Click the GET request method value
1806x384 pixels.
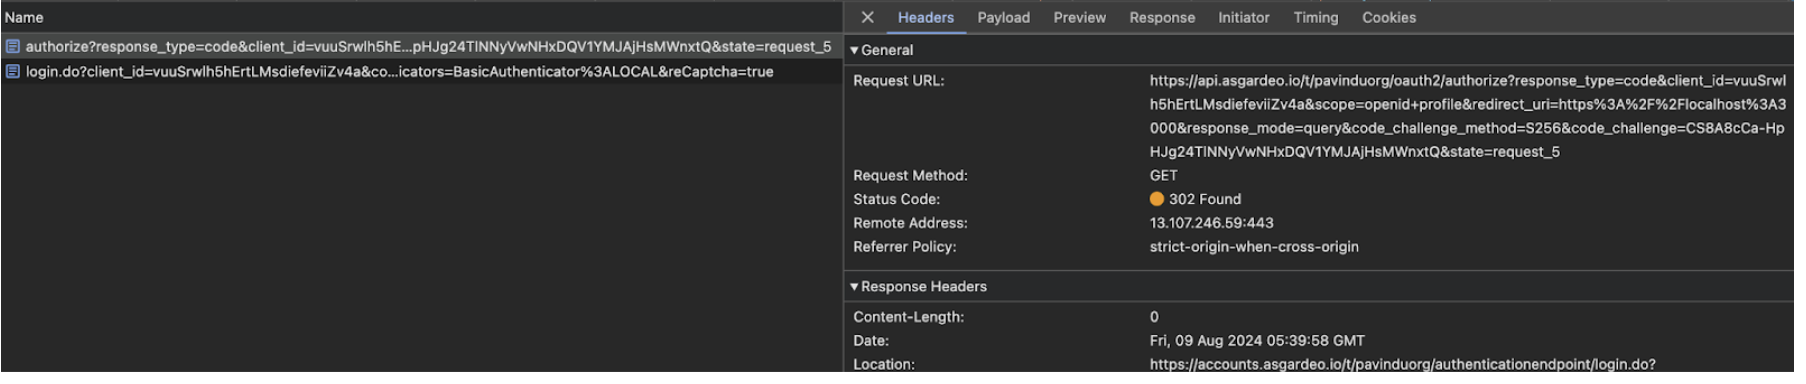(1163, 175)
